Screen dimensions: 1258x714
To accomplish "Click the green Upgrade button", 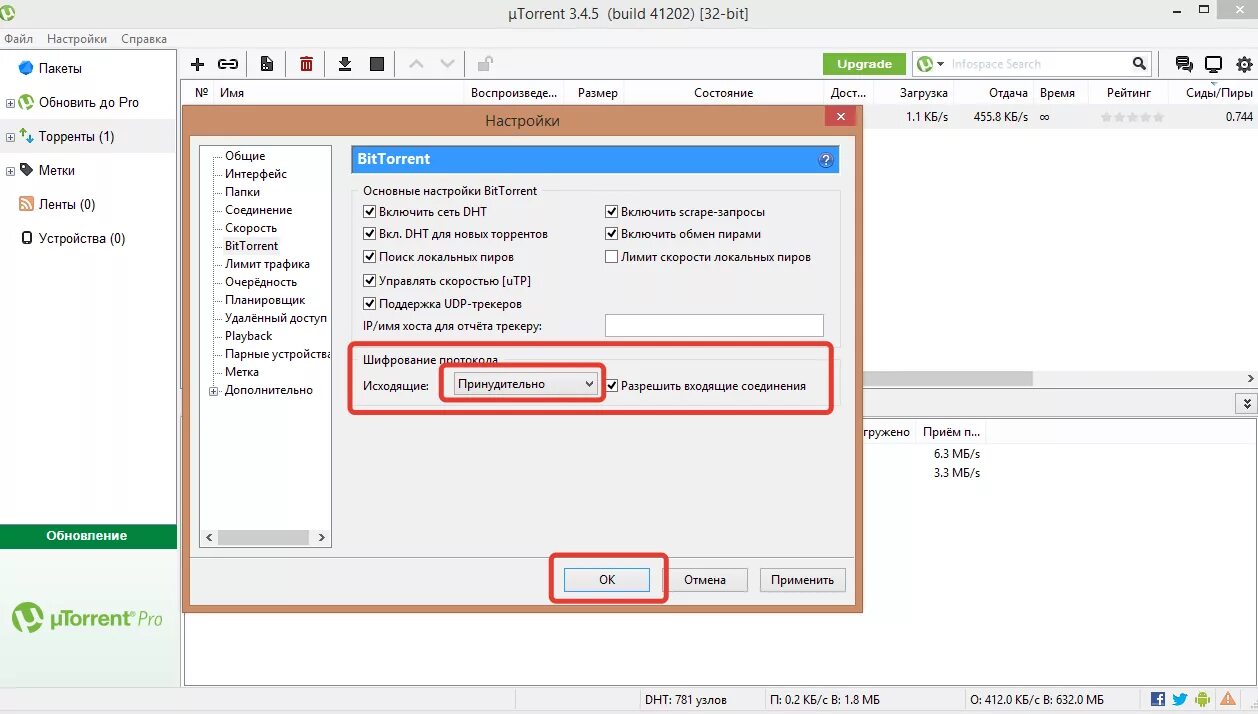I will (864, 64).
